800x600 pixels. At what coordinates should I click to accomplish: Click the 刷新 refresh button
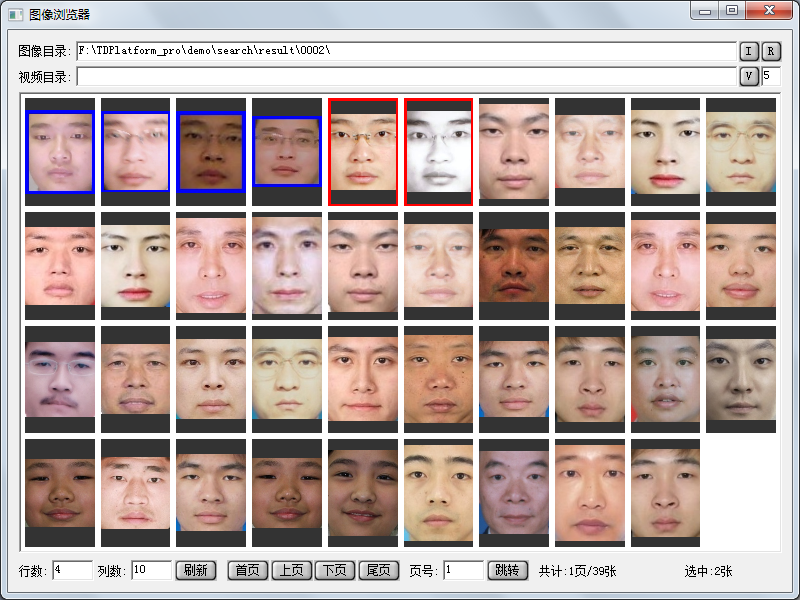(196, 570)
